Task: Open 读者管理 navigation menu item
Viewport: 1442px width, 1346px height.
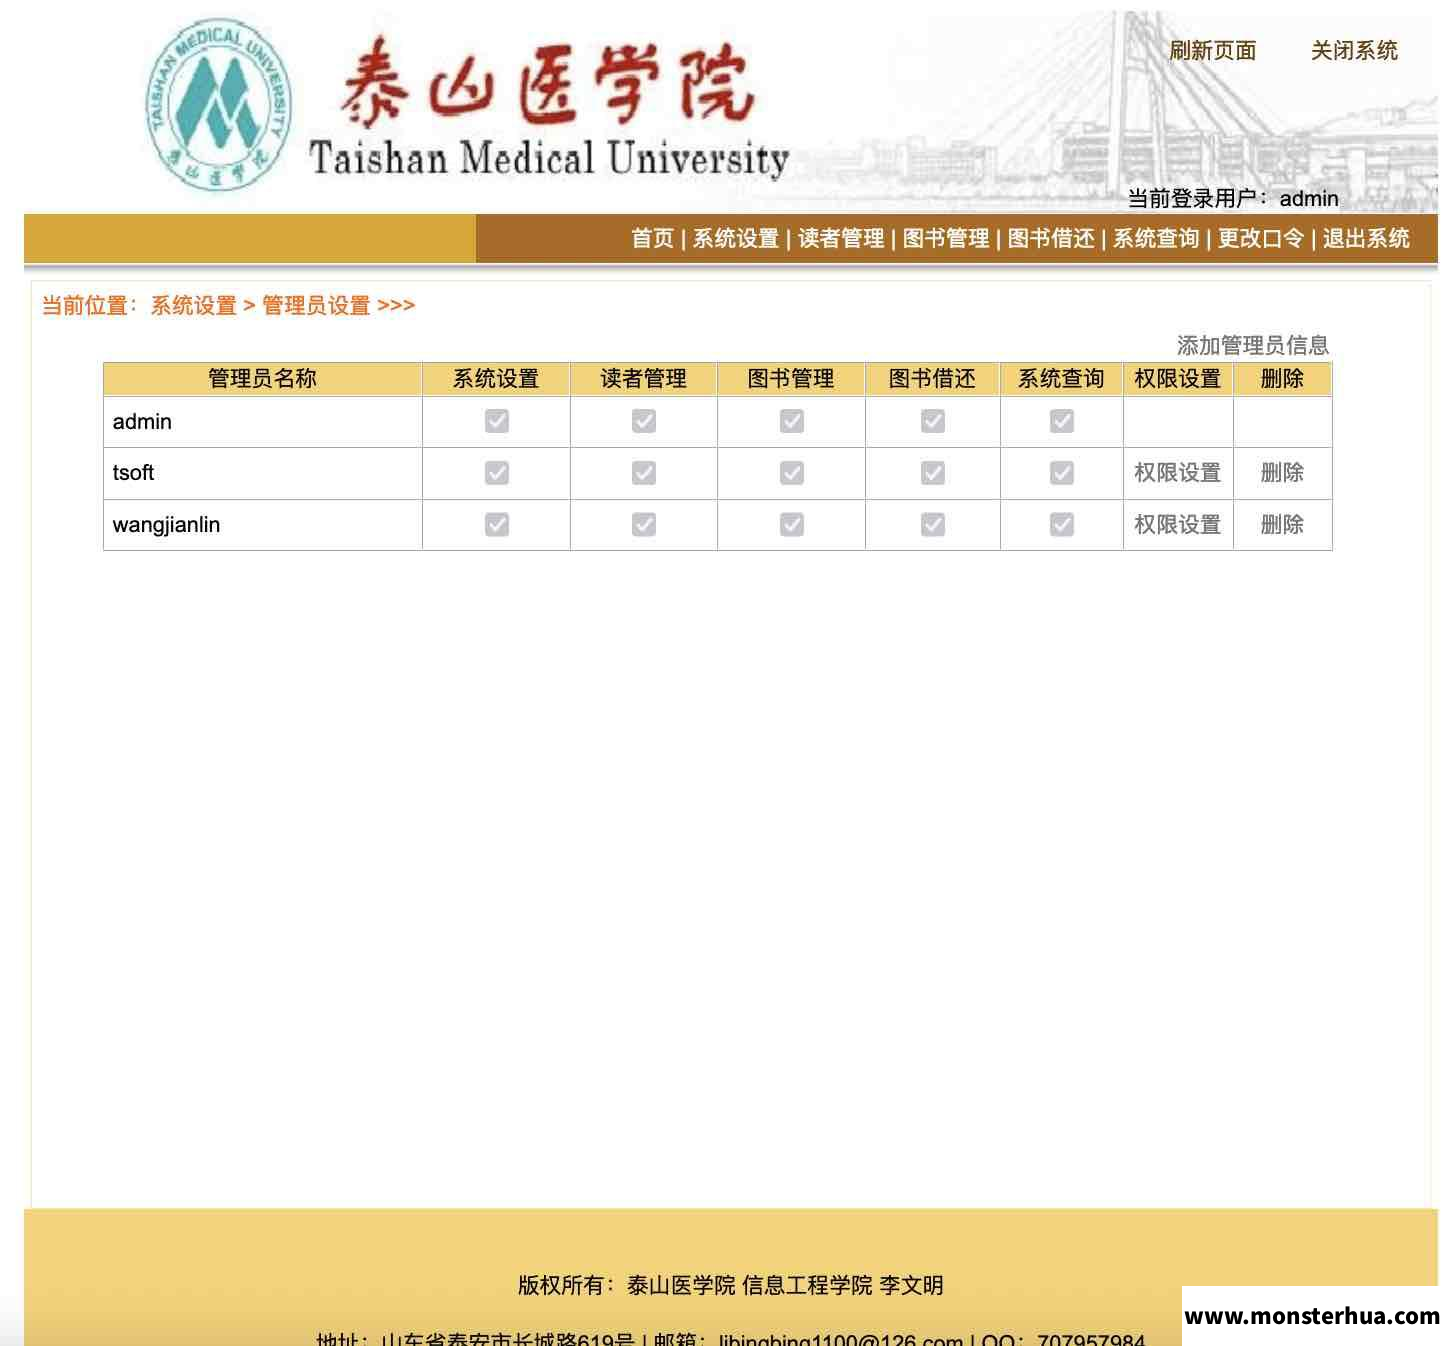Action: (841, 238)
